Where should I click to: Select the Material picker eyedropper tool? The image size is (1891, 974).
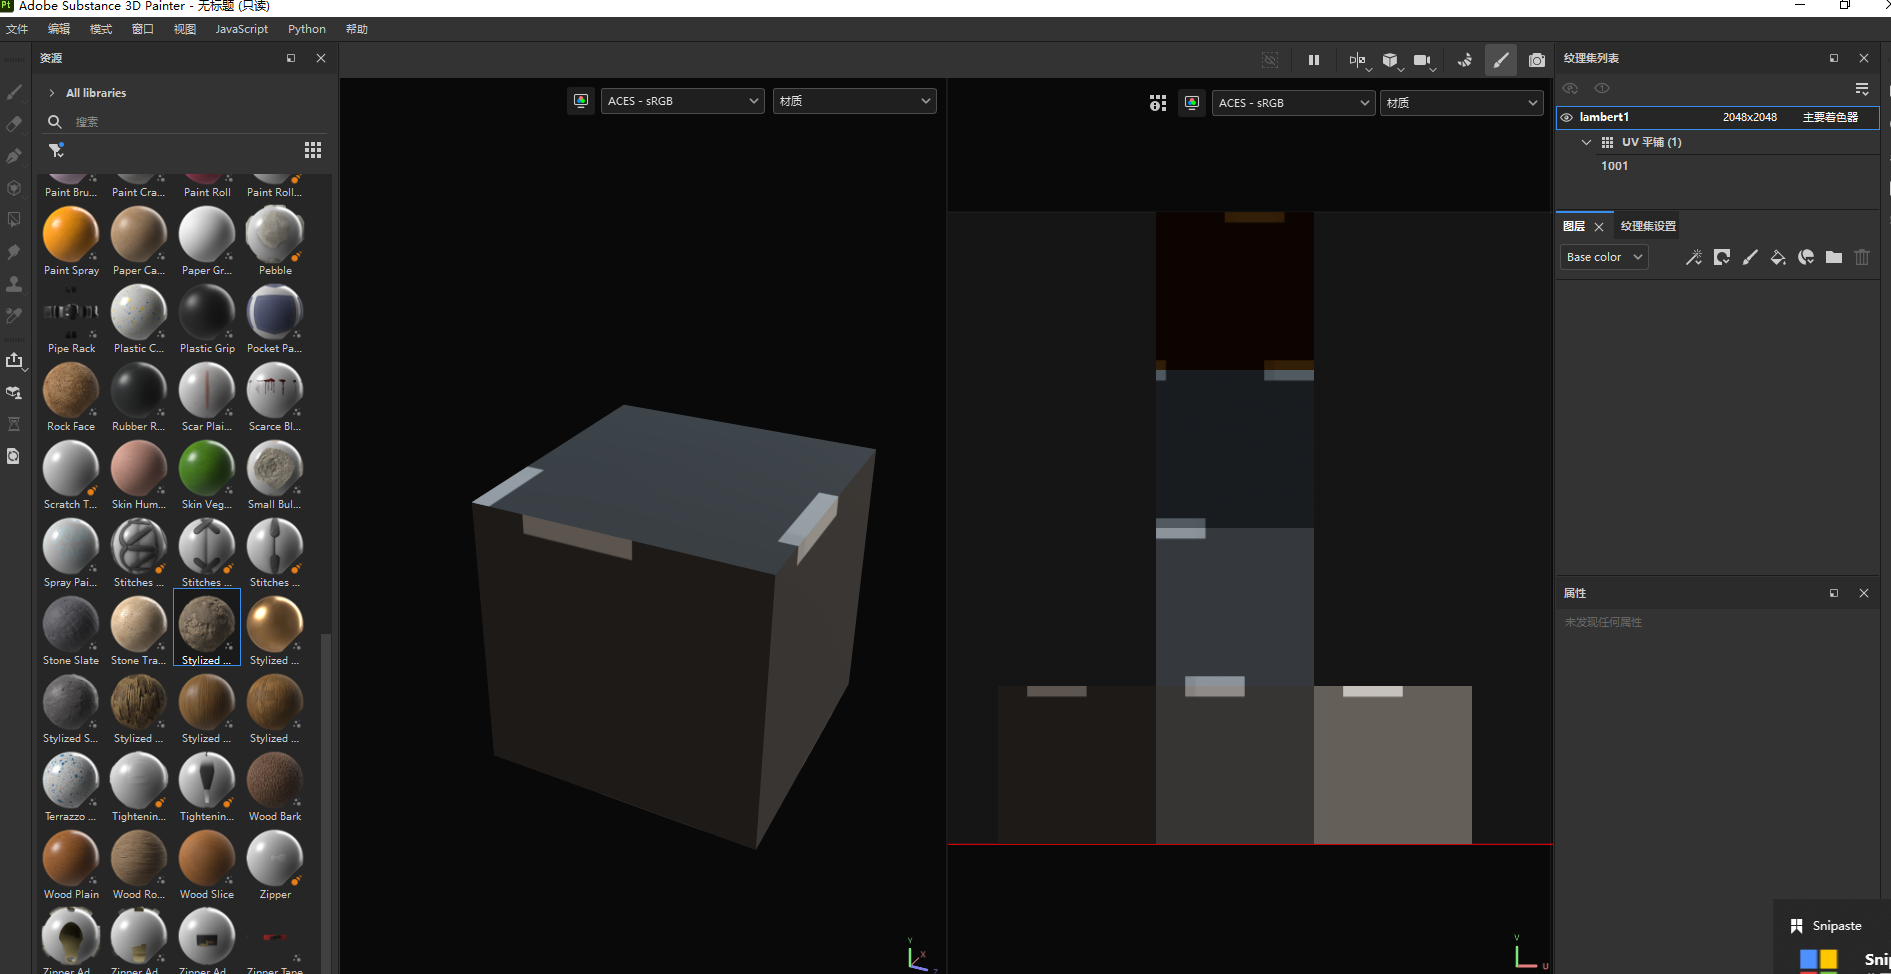(x=14, y=316)
